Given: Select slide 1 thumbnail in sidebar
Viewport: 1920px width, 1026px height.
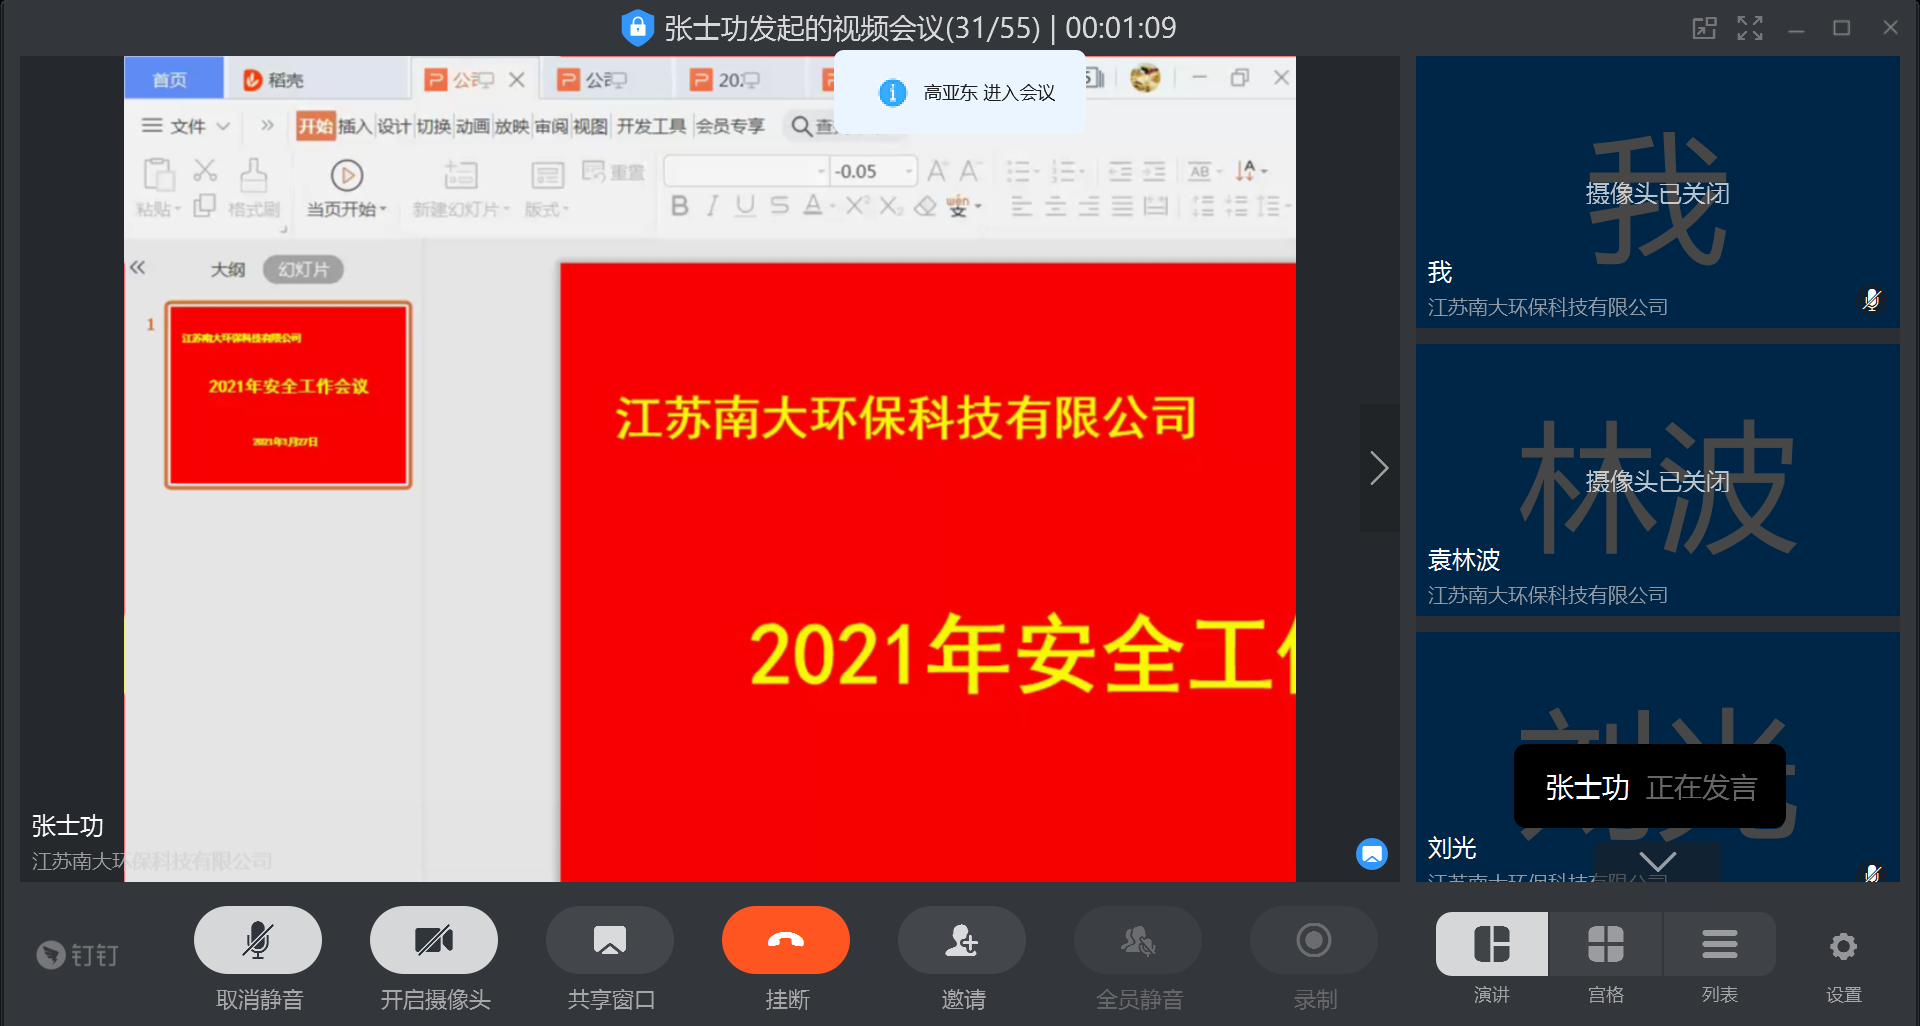Looking at the screenshot, I should pyautogui.click(x=288, y=395).
